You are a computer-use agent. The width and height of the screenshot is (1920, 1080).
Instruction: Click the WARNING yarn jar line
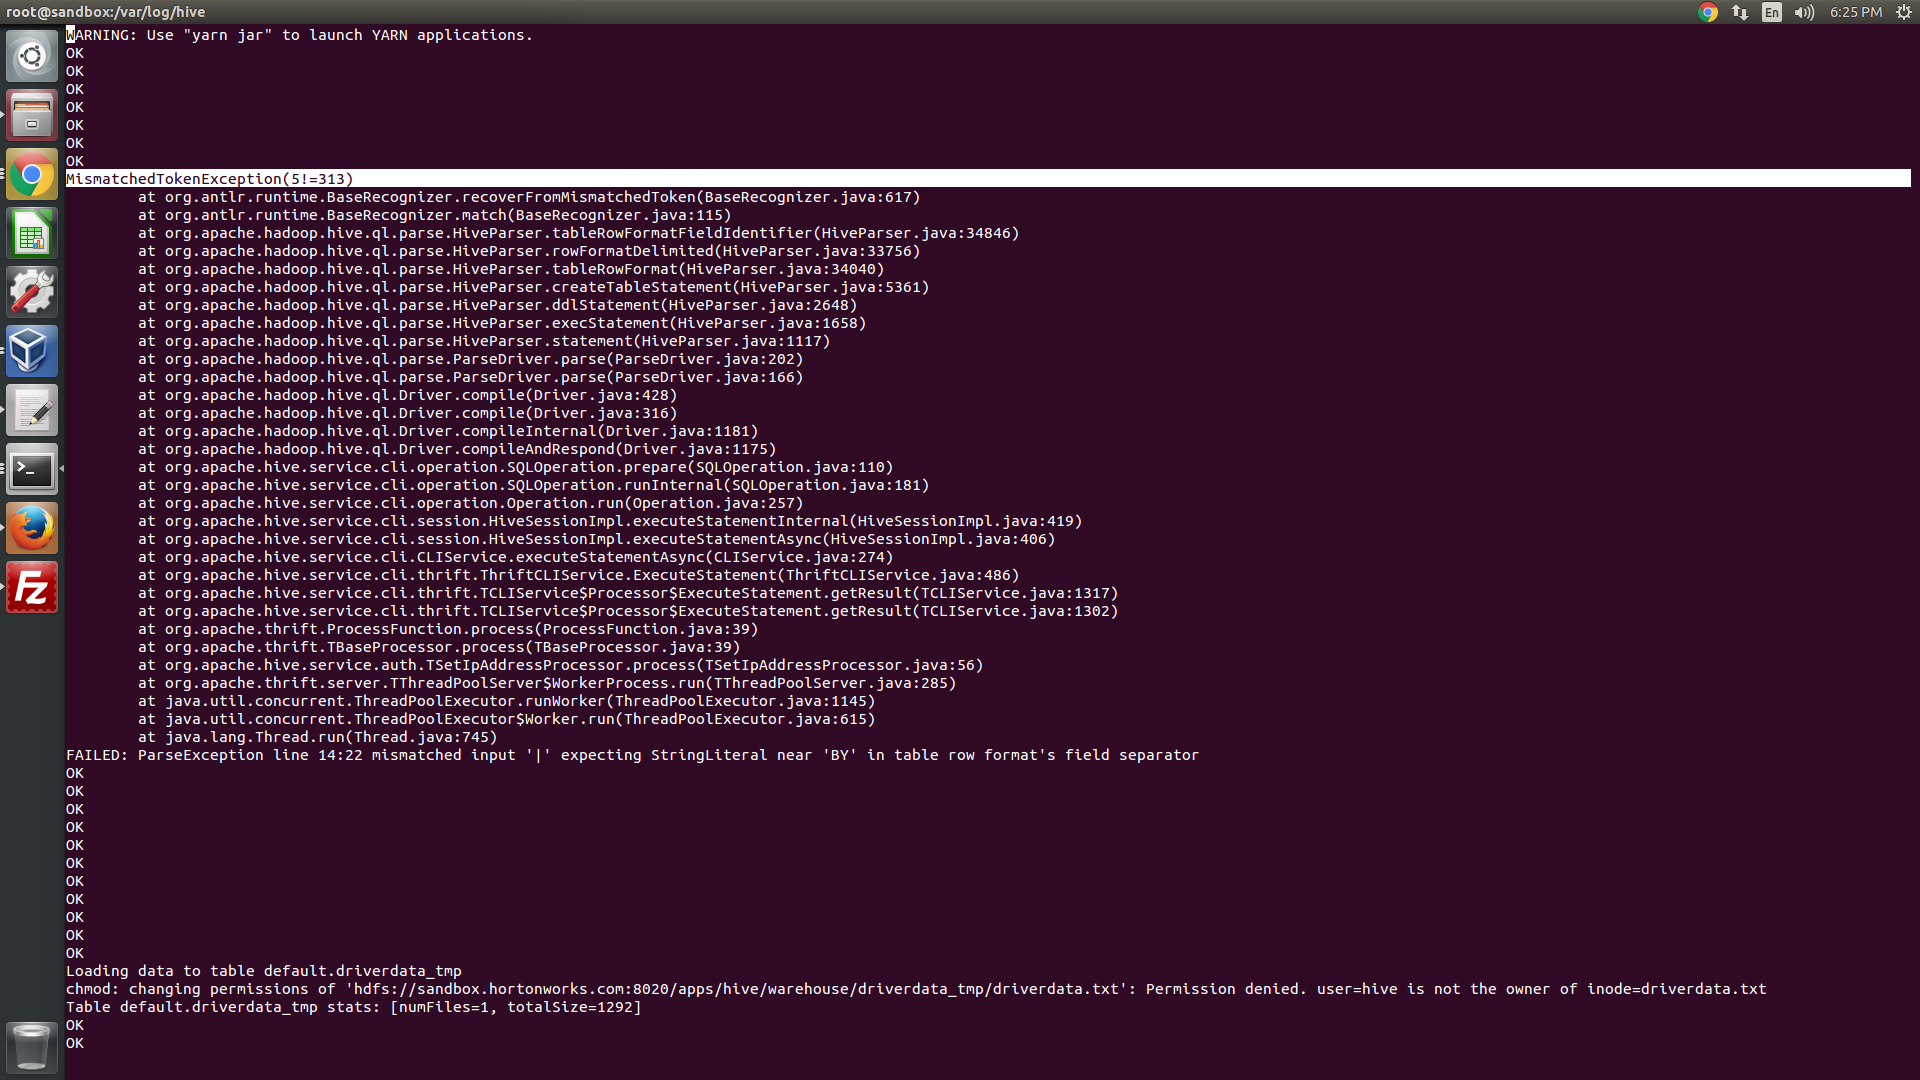pyautogui.click(x=300, y=35)
